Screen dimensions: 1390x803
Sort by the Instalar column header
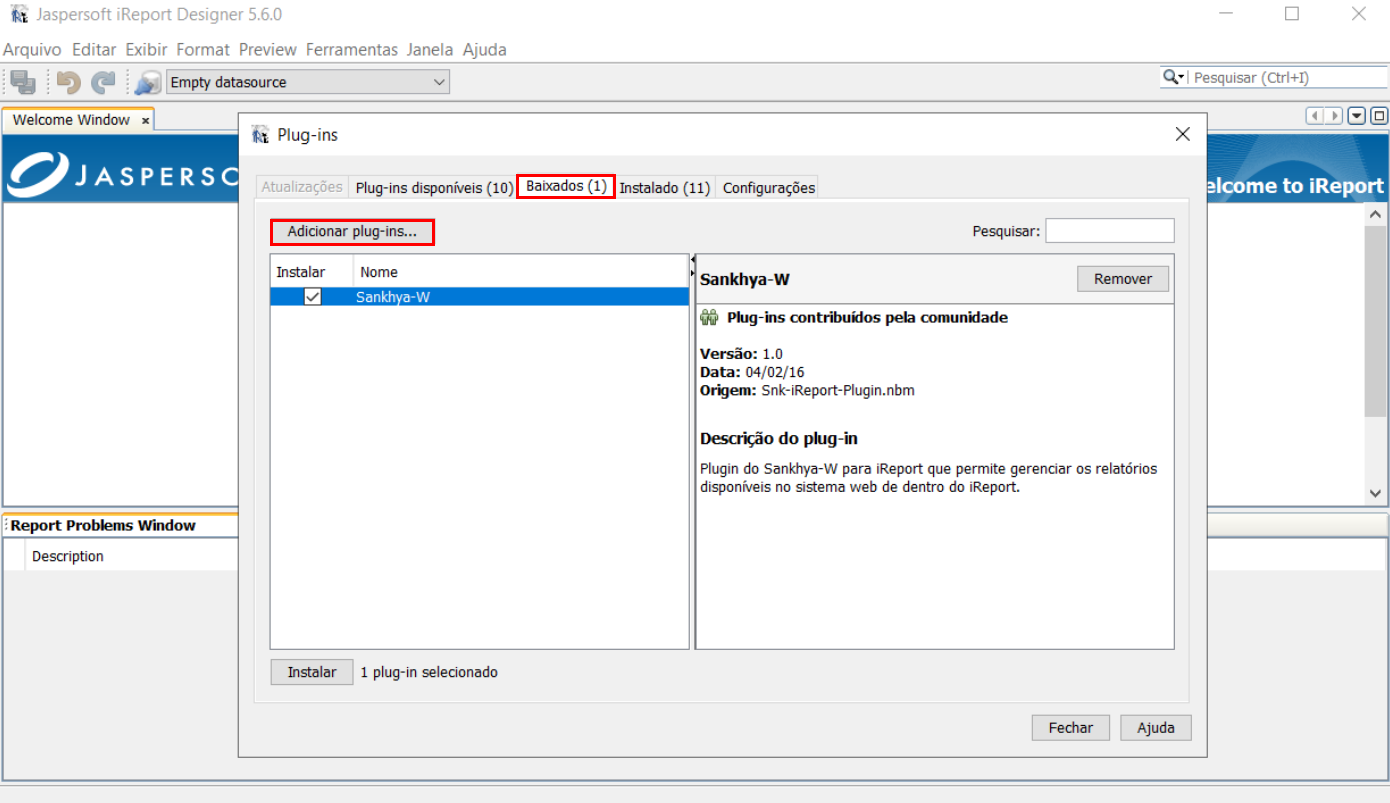tap(312, 272)
